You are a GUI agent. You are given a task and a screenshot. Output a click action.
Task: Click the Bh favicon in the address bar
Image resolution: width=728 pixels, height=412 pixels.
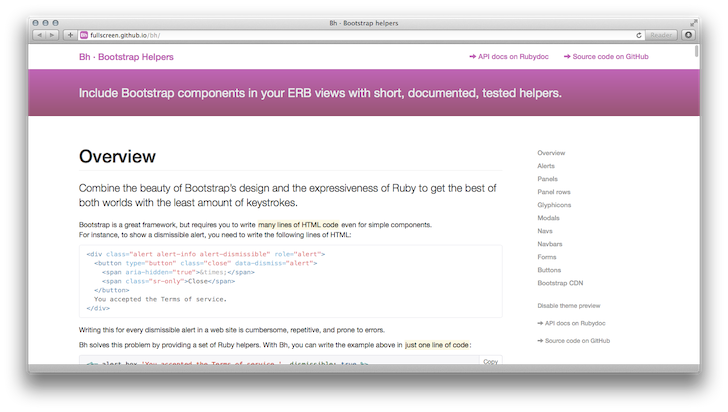click(84, 35)
